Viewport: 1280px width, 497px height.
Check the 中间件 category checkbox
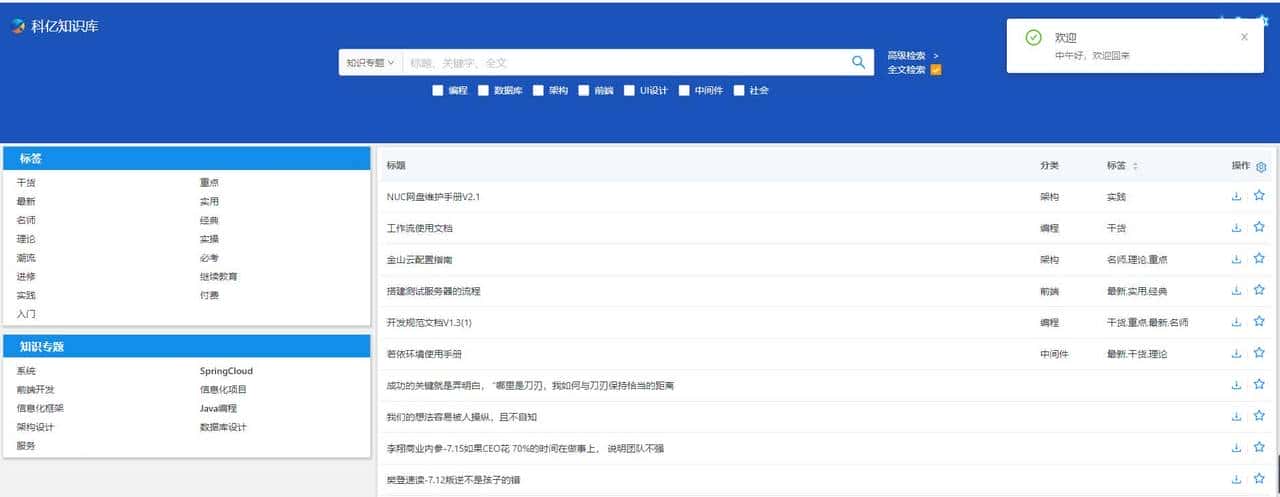(684, 90)
